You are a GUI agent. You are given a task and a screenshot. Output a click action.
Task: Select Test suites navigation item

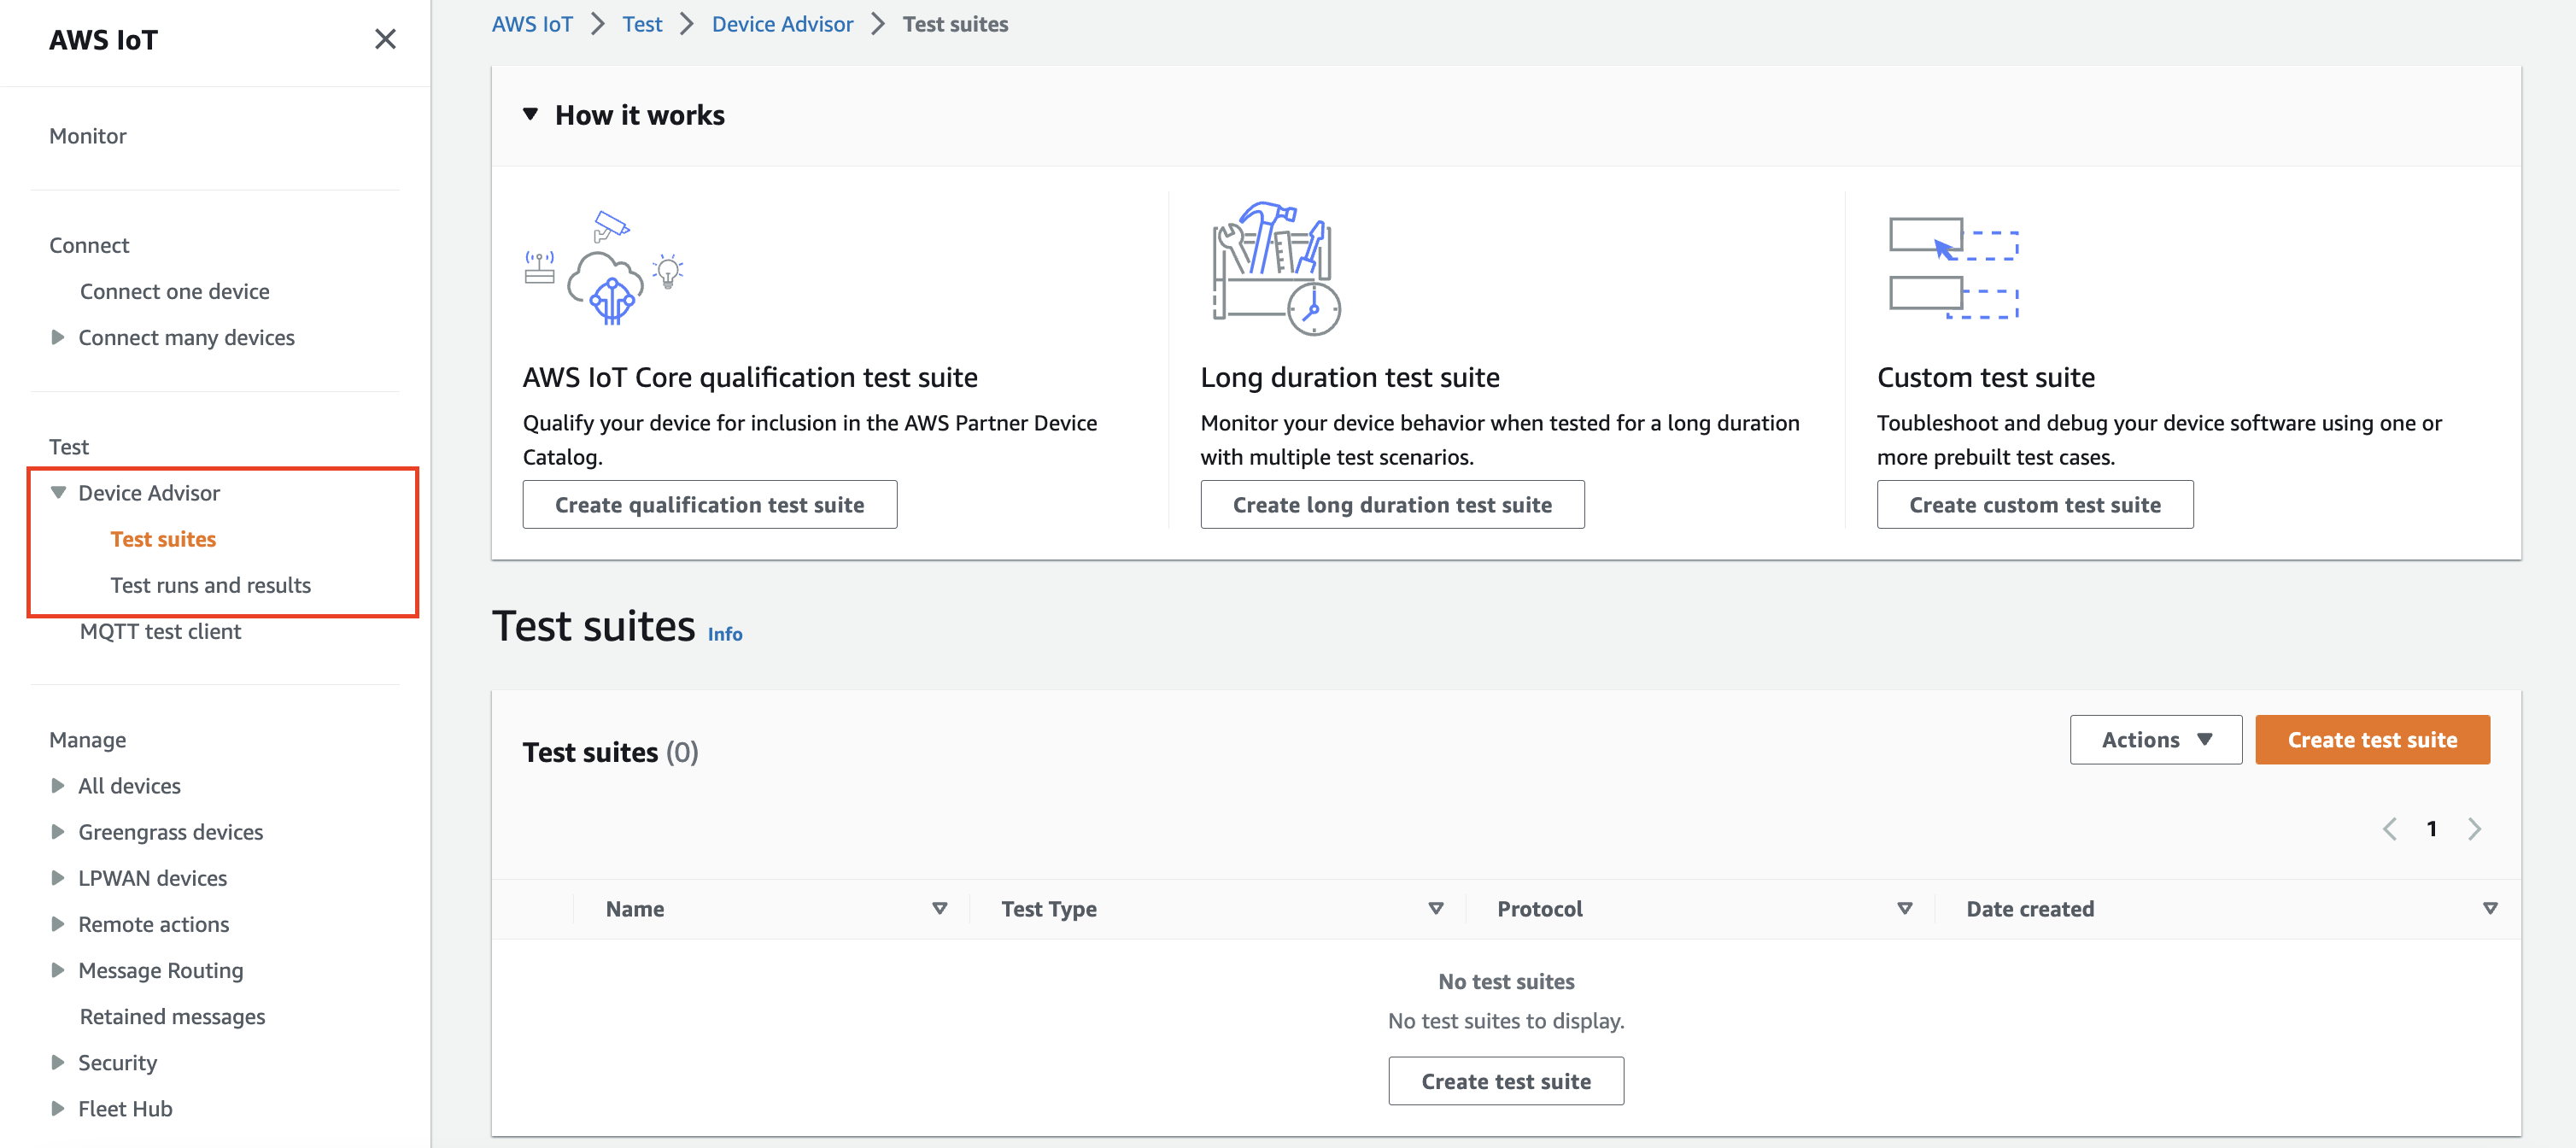[x=162, y=539]
